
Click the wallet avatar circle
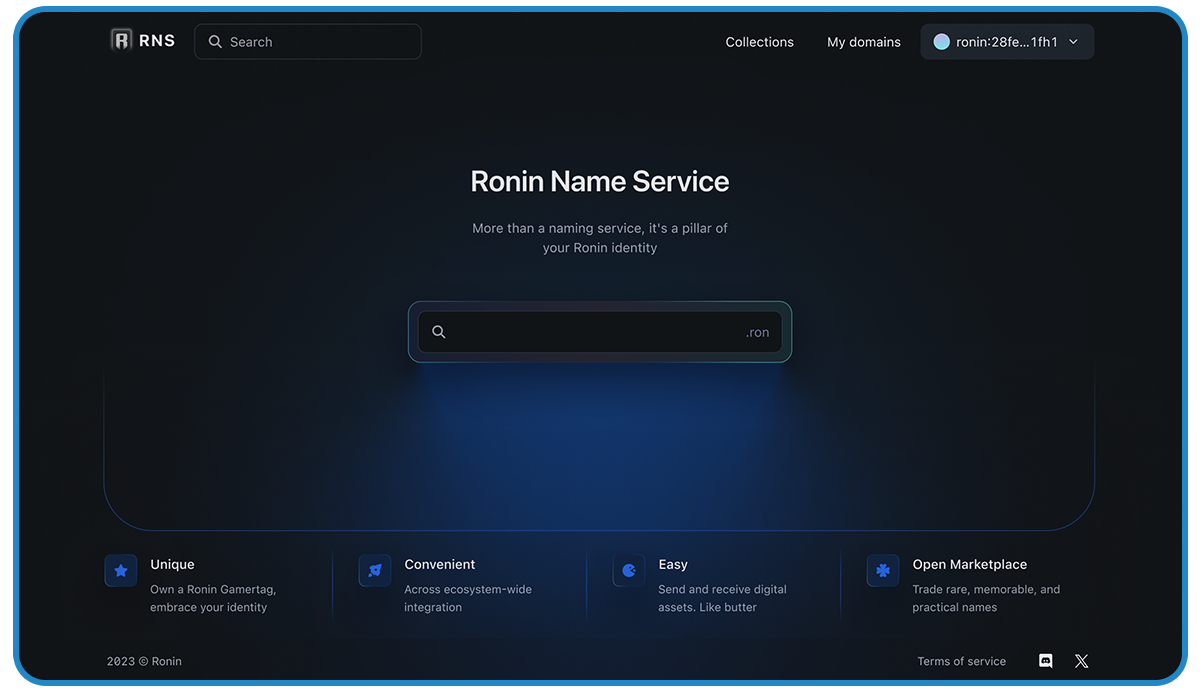[941, 42]
